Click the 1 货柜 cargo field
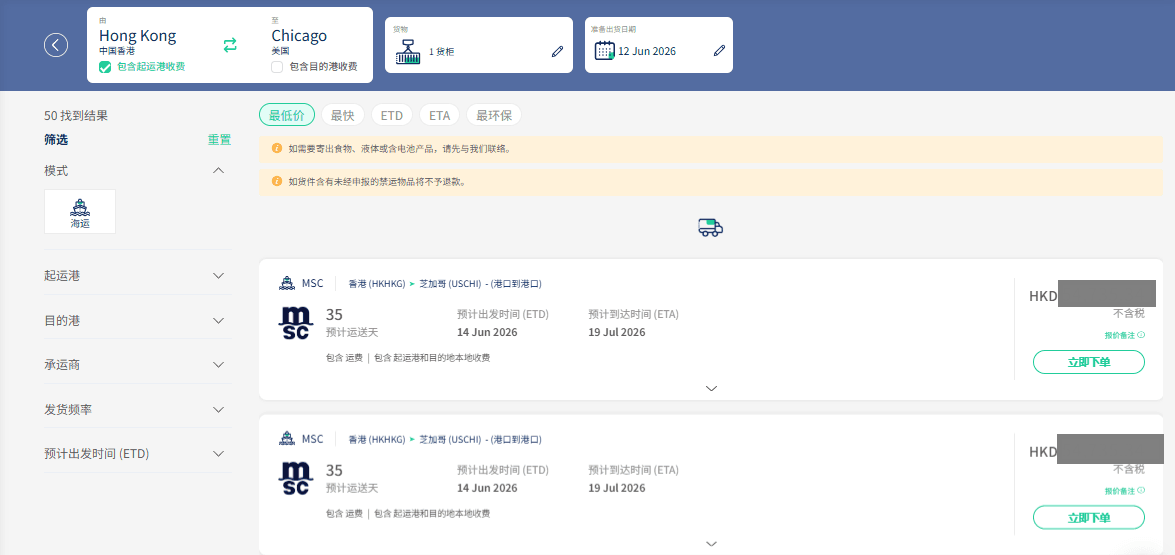 tap(479, 45)
